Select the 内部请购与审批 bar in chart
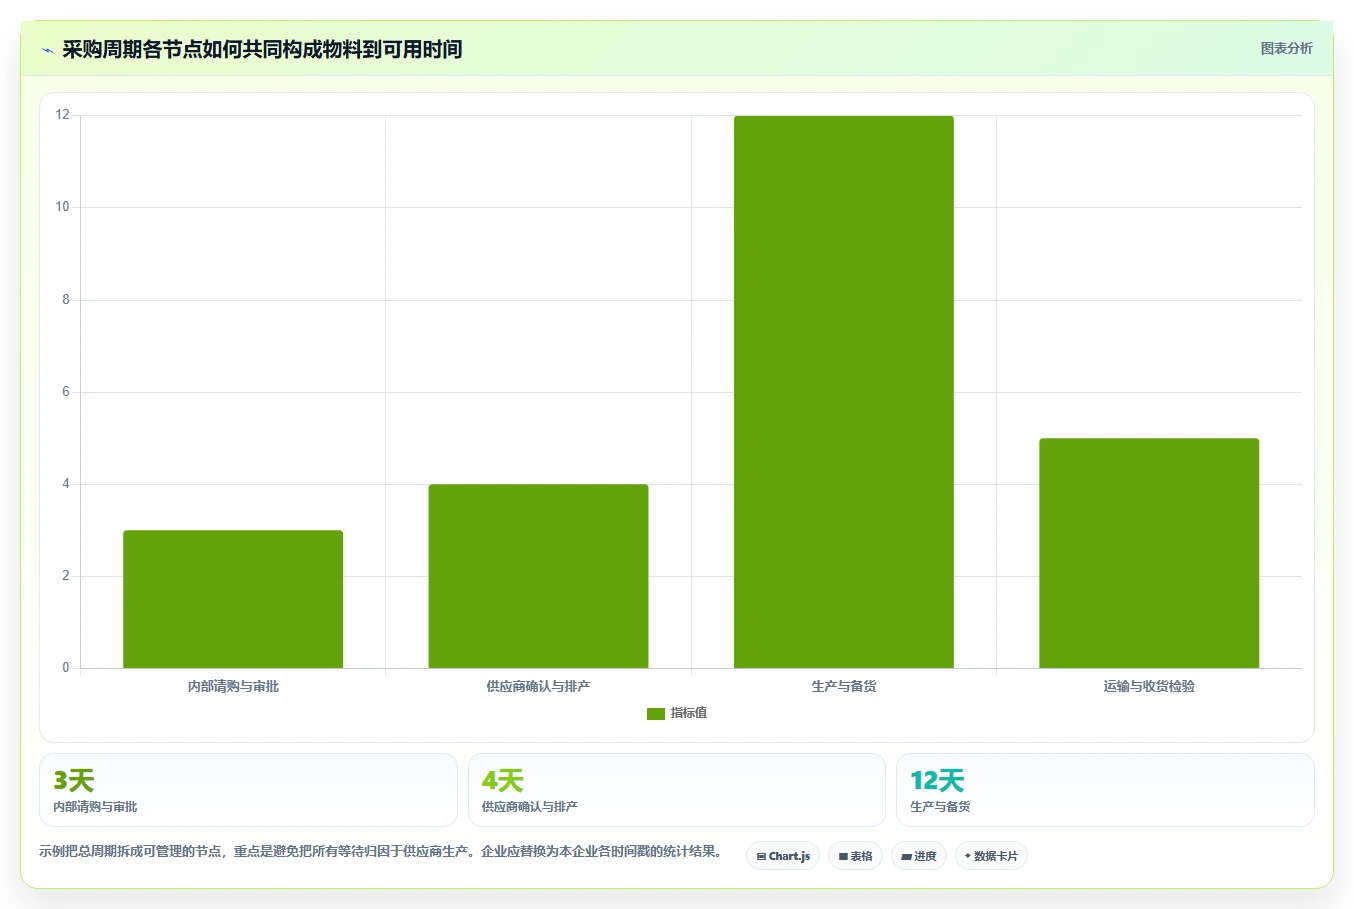The width and height of the screenshot is (1354, 909). (x=233, y=599)
